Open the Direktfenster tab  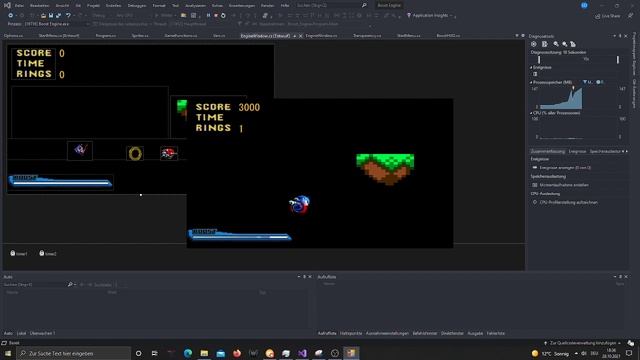point(452,333)
